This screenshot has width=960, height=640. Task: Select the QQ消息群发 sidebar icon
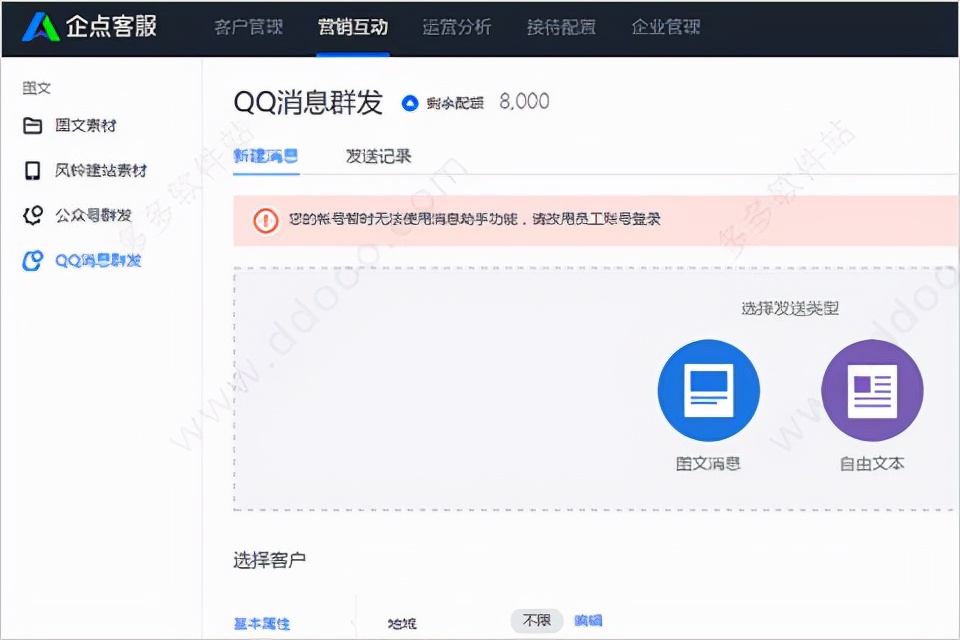pyautogui.click(x=34, y=260)
